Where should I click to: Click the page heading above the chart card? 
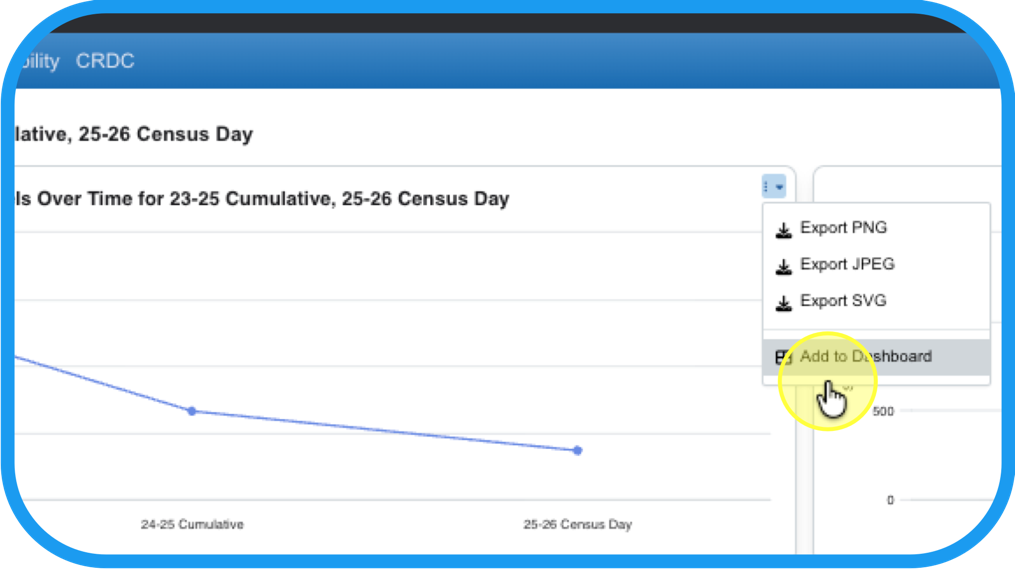(x=133, y=134)
